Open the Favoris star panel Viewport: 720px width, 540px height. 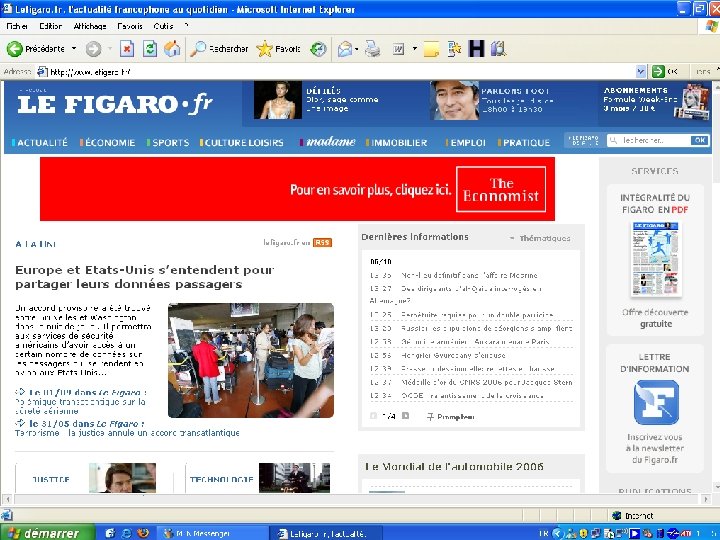pyautogui.click(x=278, y=49)
